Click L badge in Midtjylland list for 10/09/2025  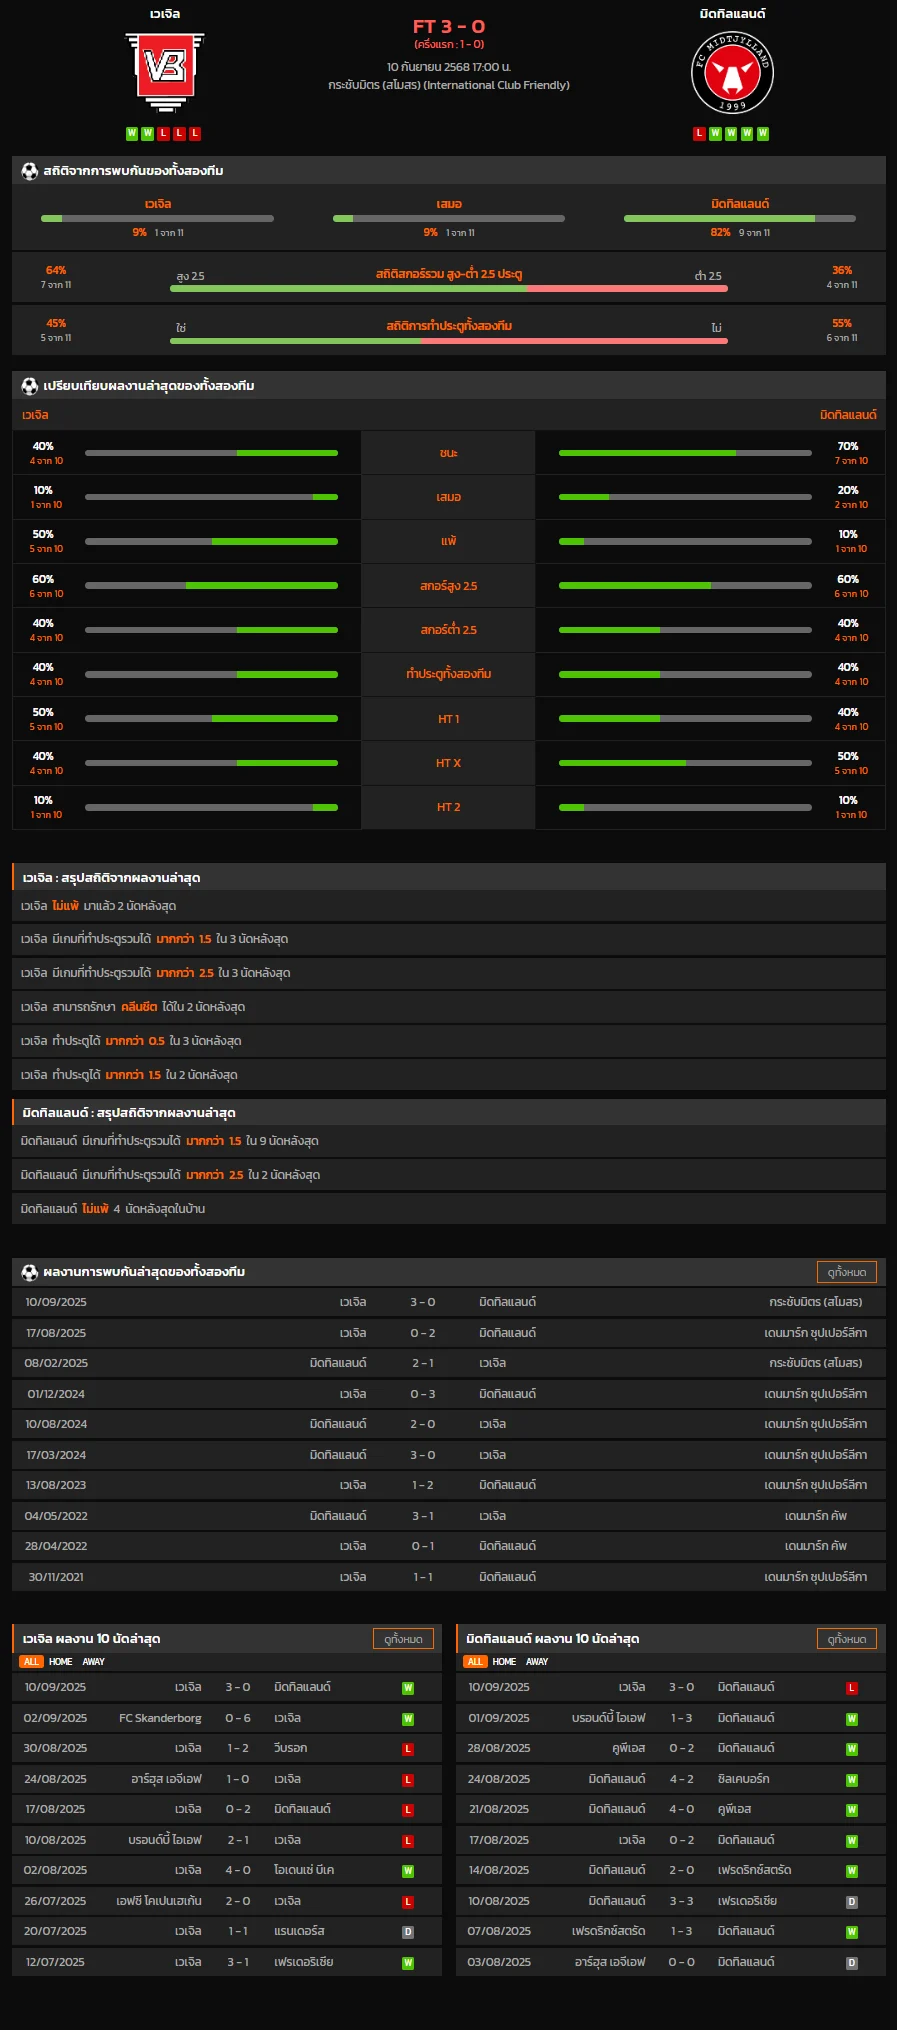(852, 1688)
